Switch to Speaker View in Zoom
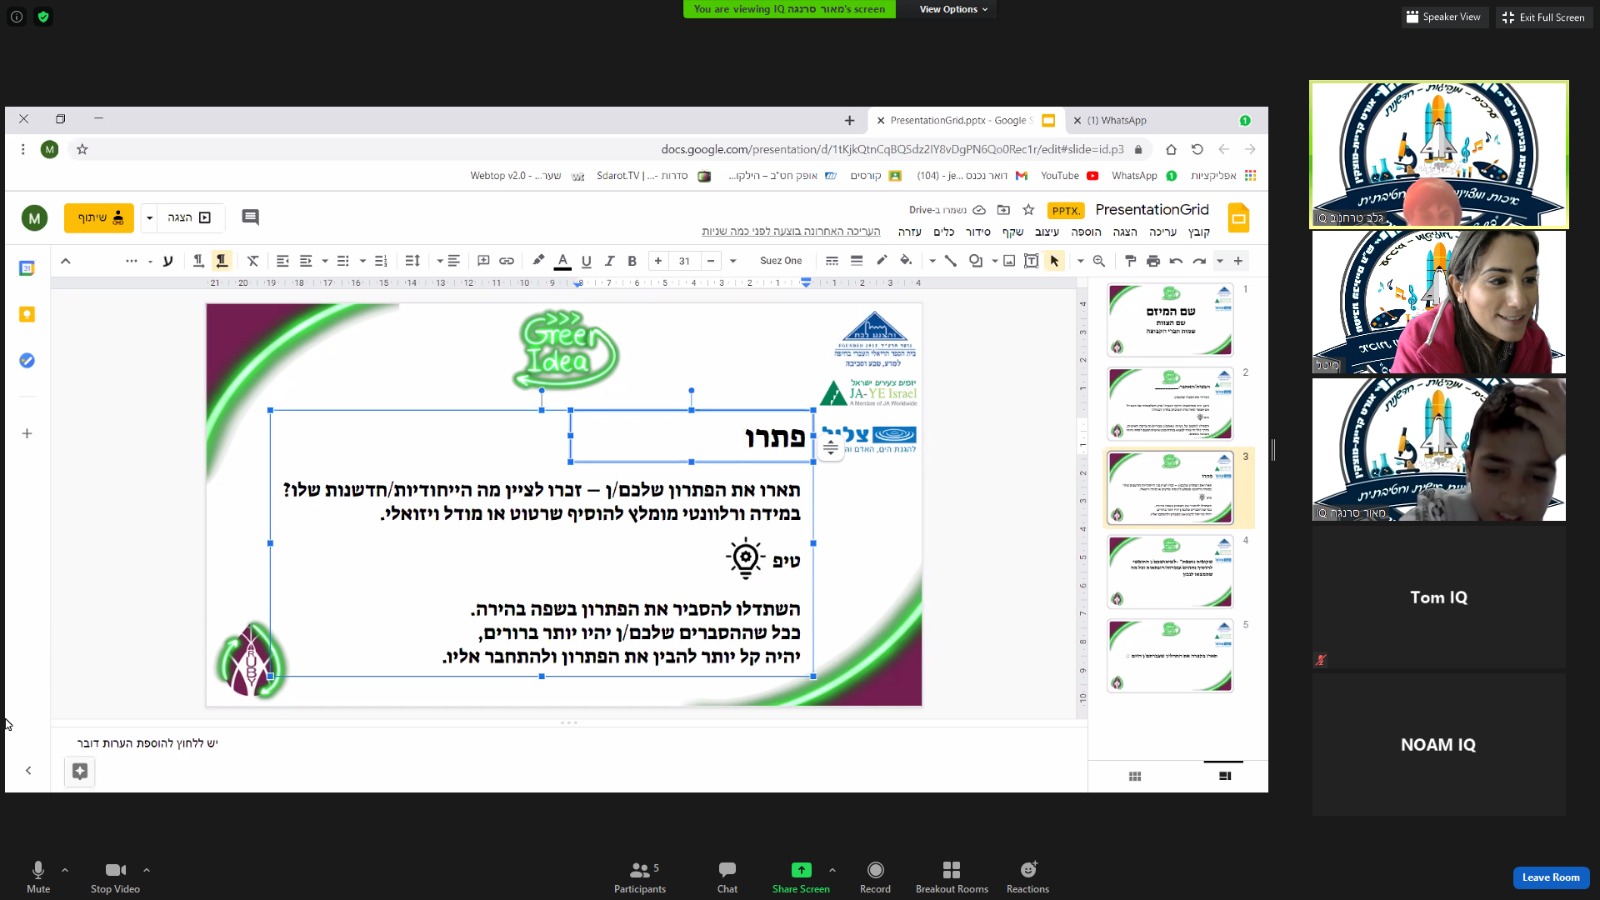This screenshot has height=900, width=1600. (x=1443, y=17)
